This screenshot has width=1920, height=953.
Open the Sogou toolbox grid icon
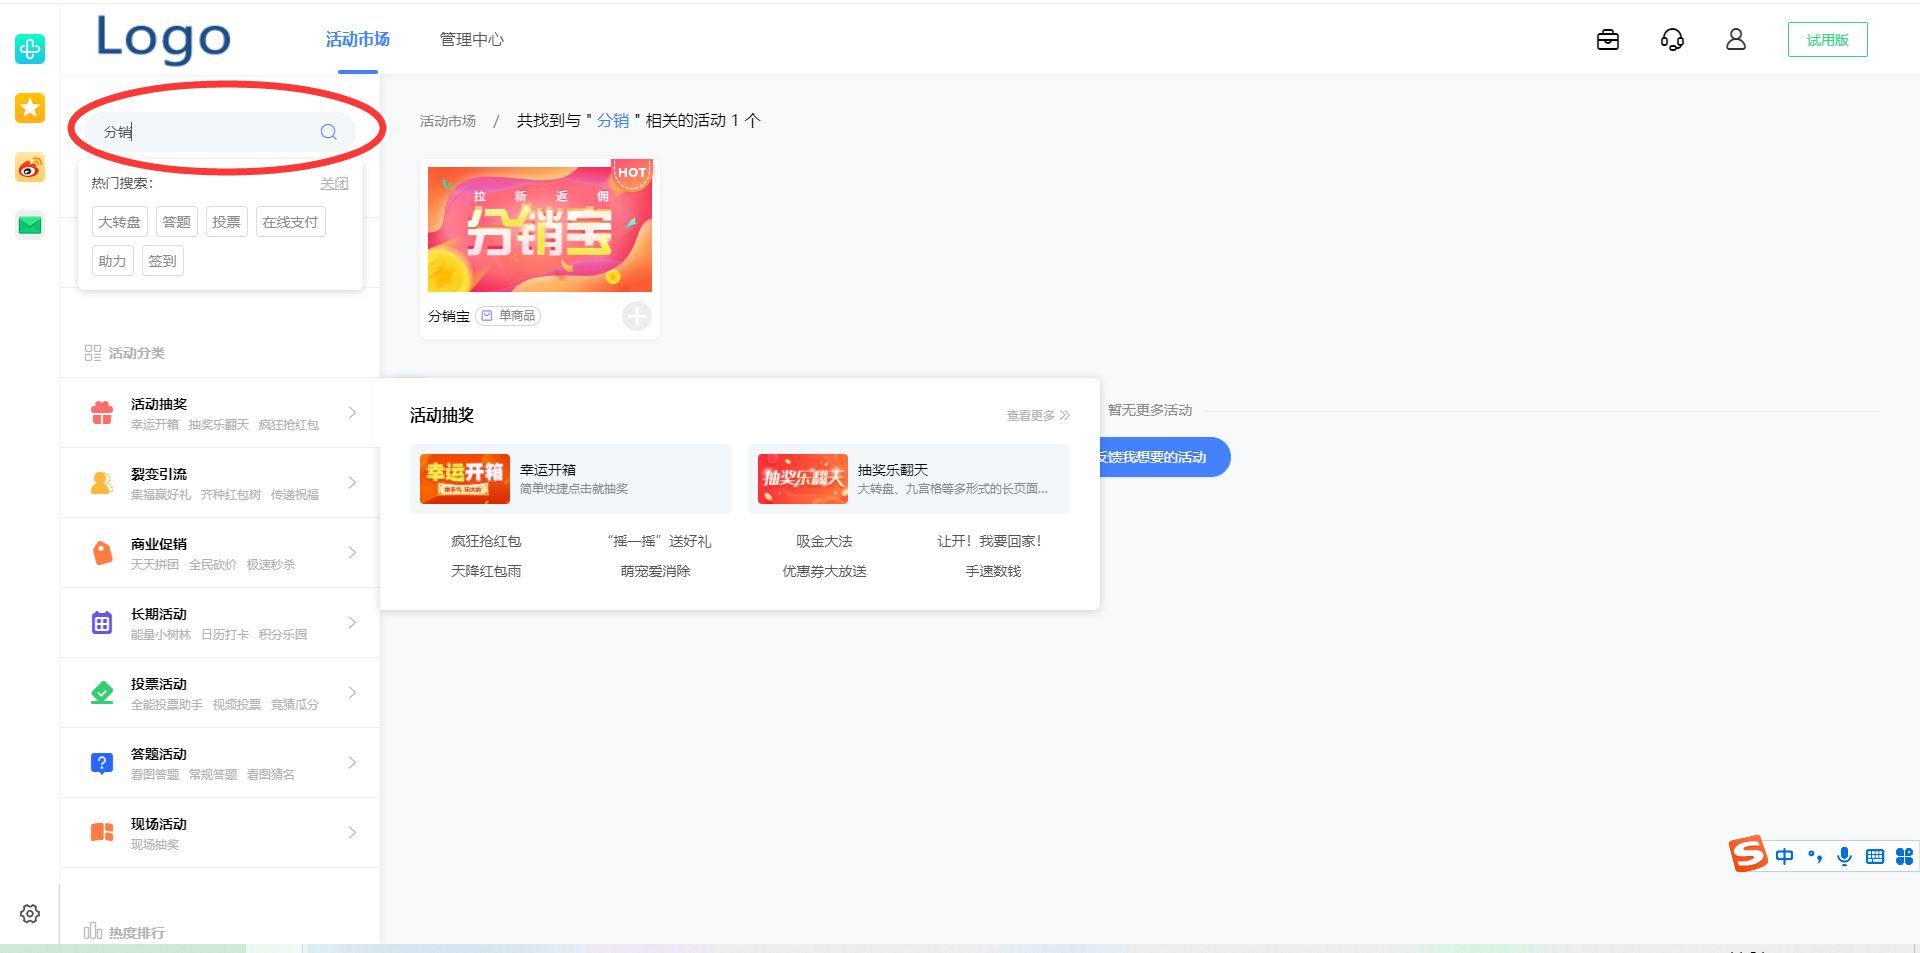pos(1905,856)
